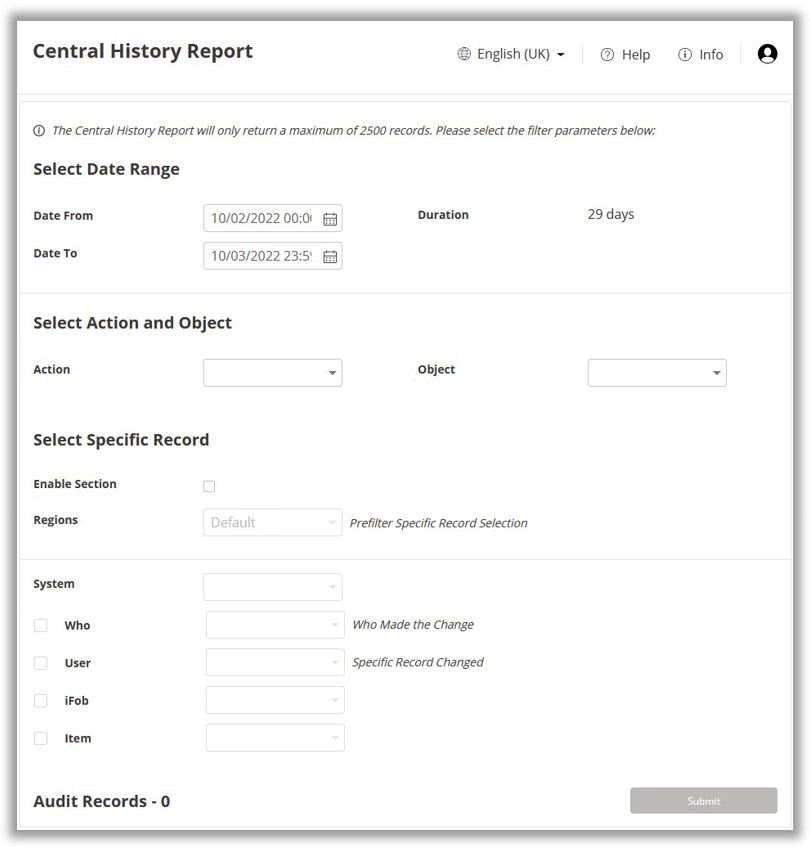Expand the Regions Default dropdown

click(x=273, y=522)
